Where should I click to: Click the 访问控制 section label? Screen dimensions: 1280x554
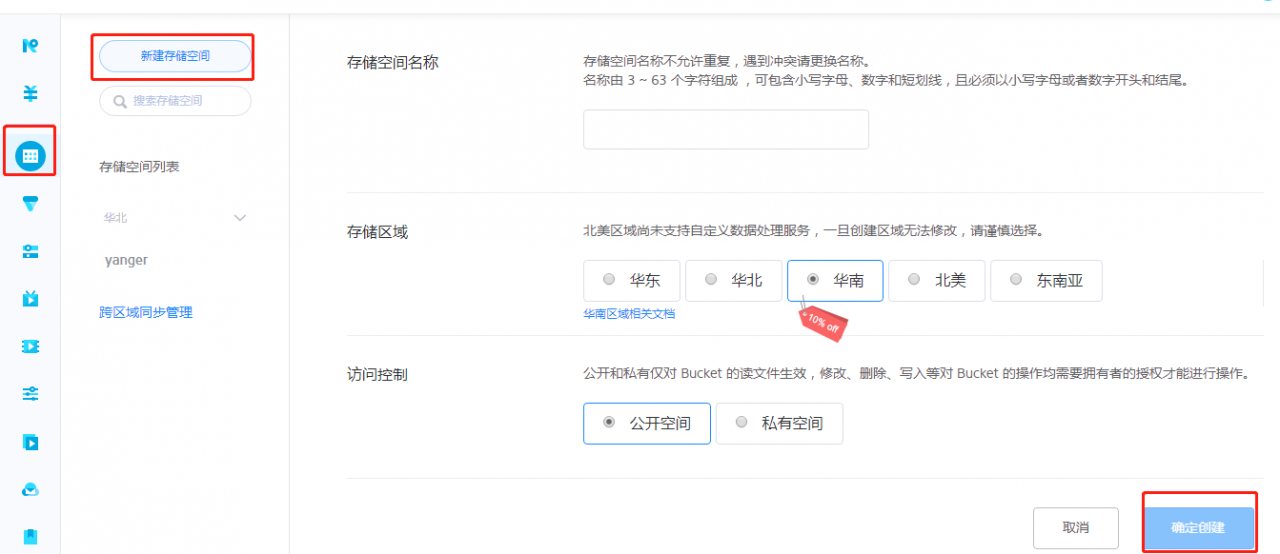click(377, 374)
